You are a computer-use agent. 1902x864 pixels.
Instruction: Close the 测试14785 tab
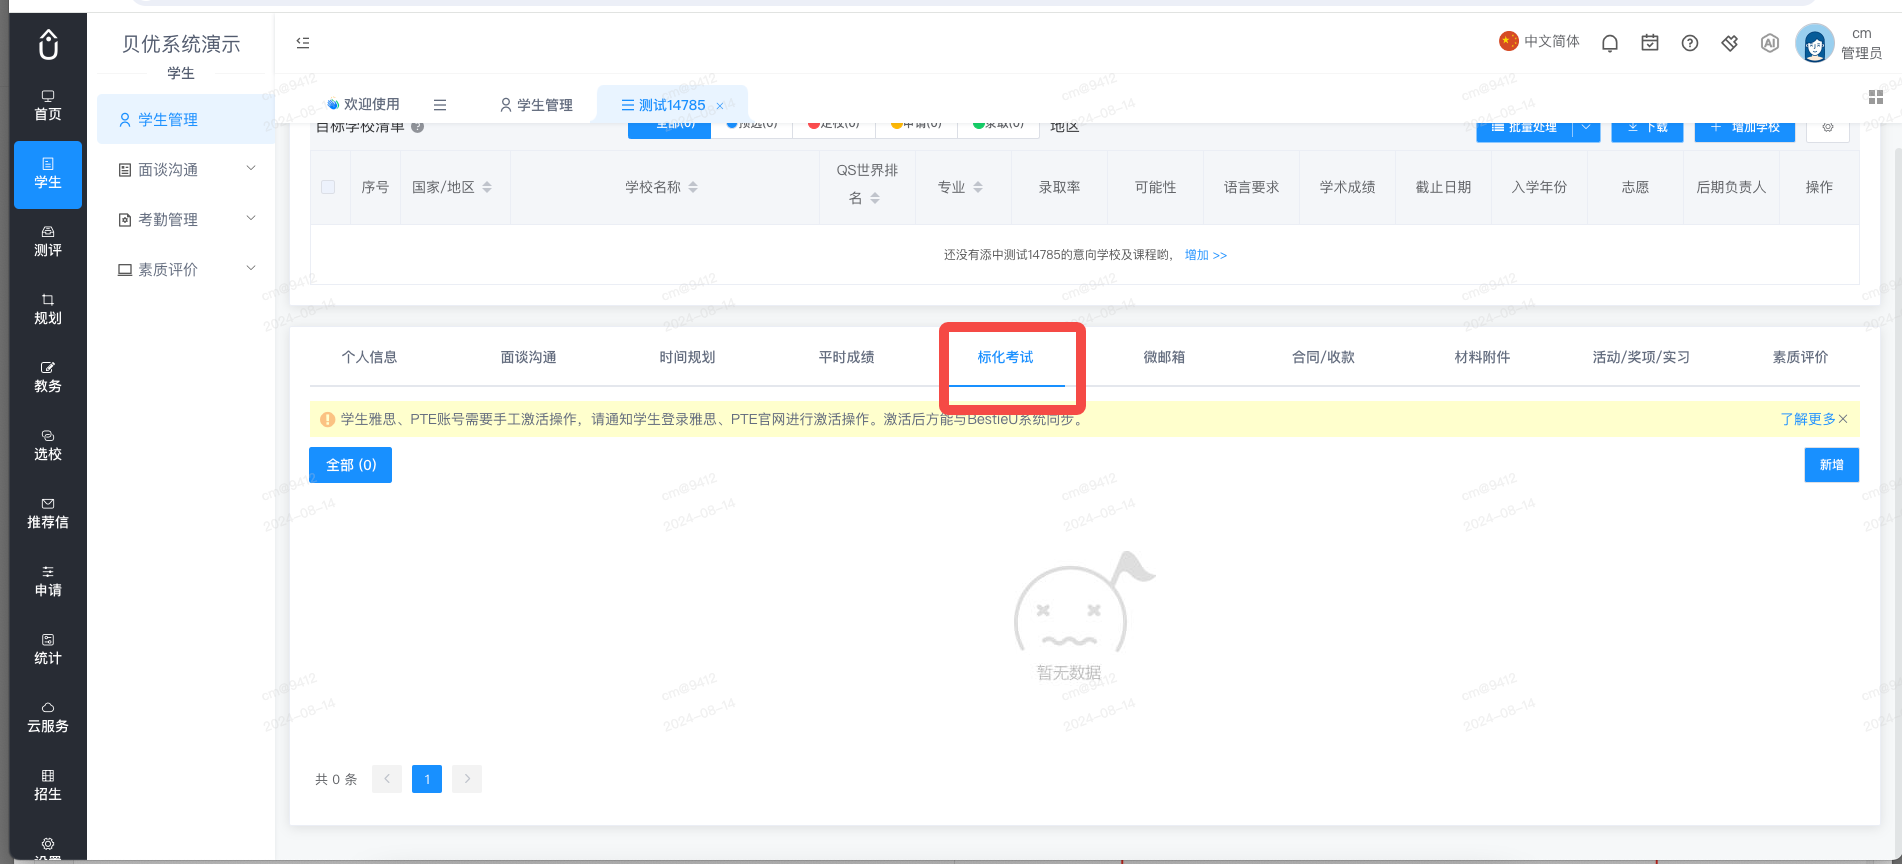(720, 106)
